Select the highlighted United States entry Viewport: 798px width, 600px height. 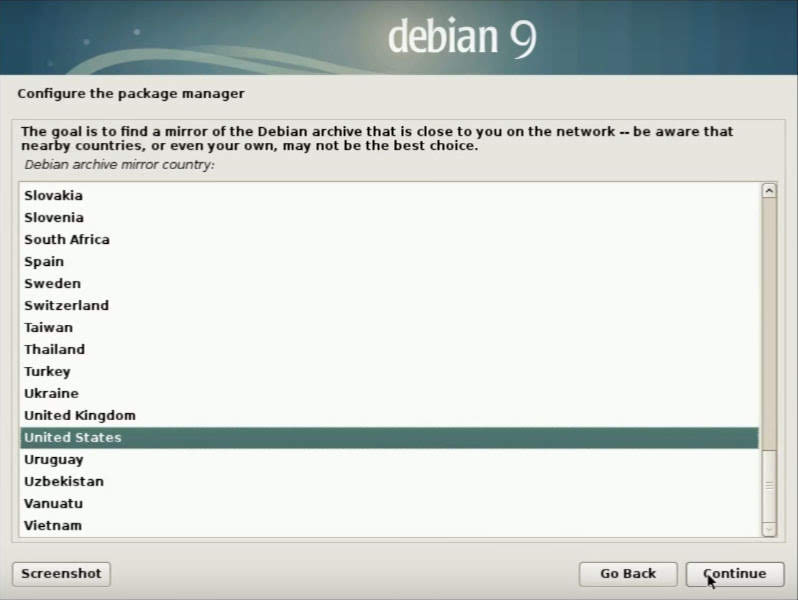389,438
